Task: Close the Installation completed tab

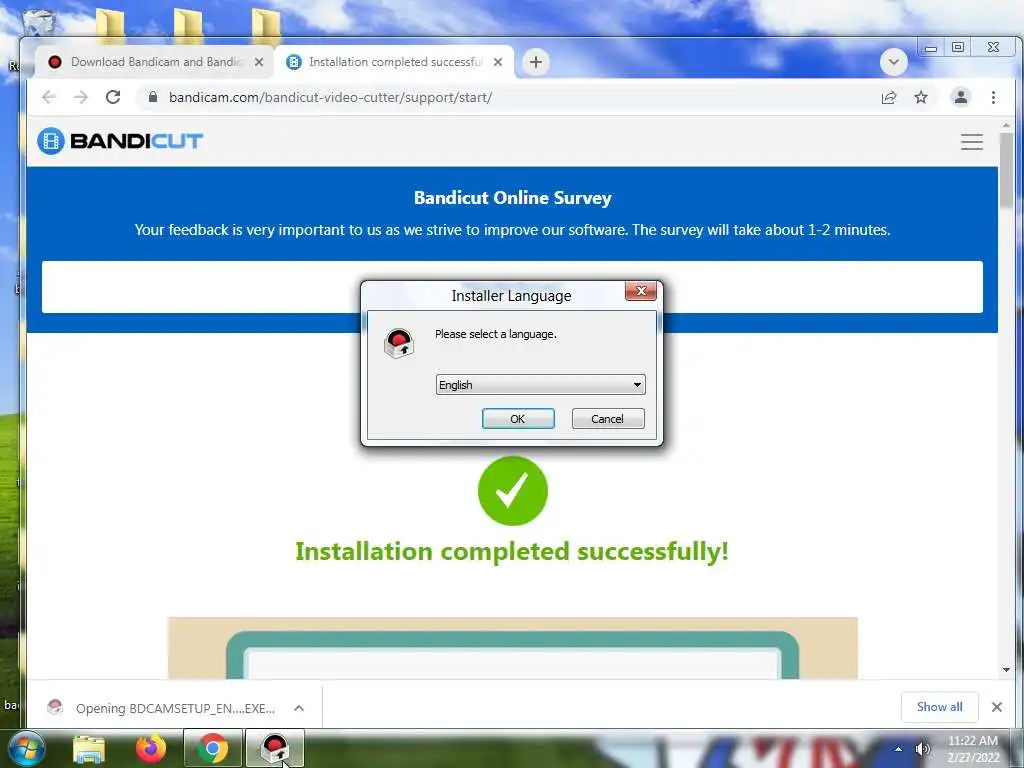Action: (498, 62)
